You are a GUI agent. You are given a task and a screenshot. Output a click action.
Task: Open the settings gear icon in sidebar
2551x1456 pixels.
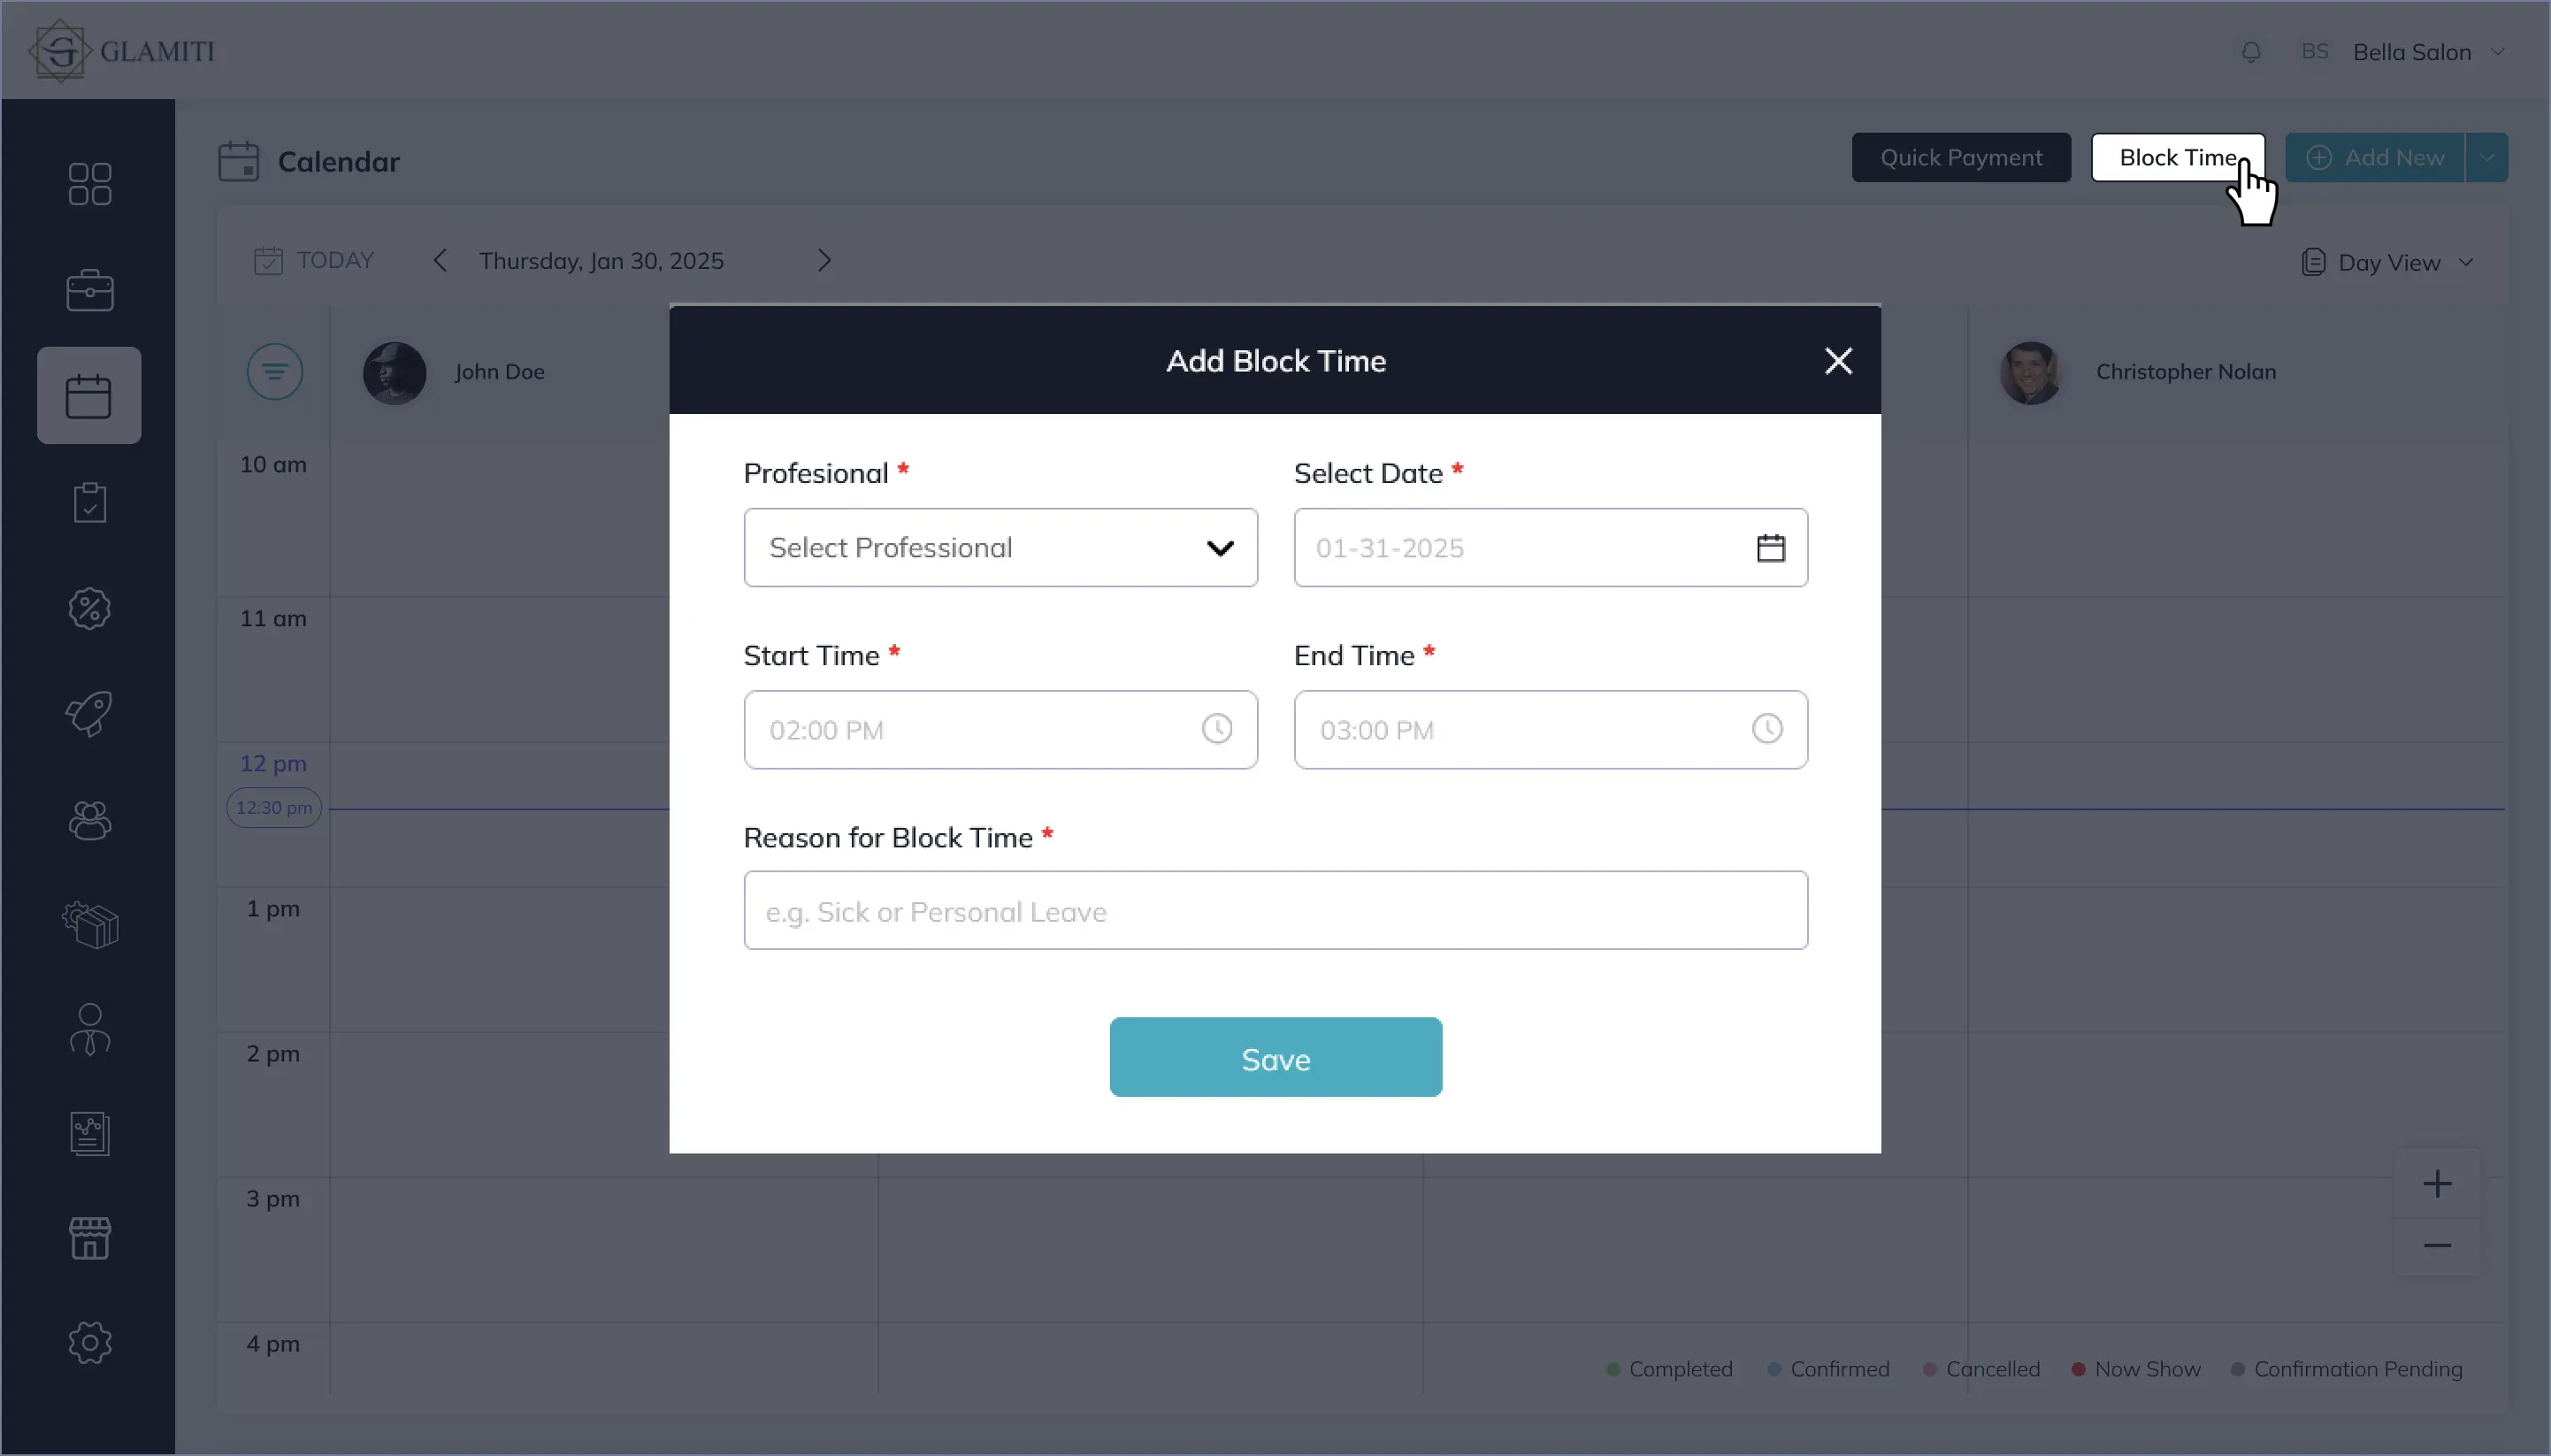(90, 1342)
